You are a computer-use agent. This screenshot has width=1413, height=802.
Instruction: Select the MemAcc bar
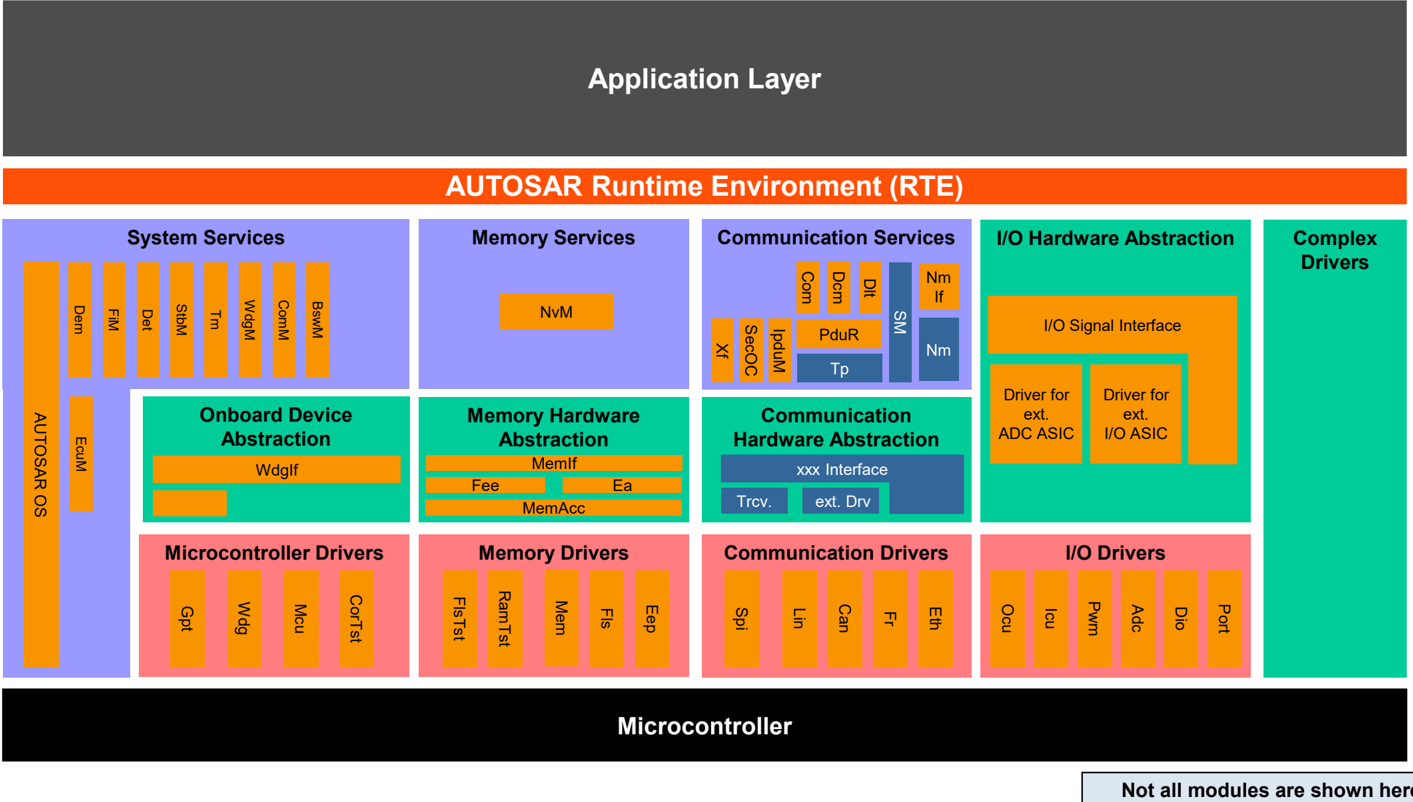554,508
